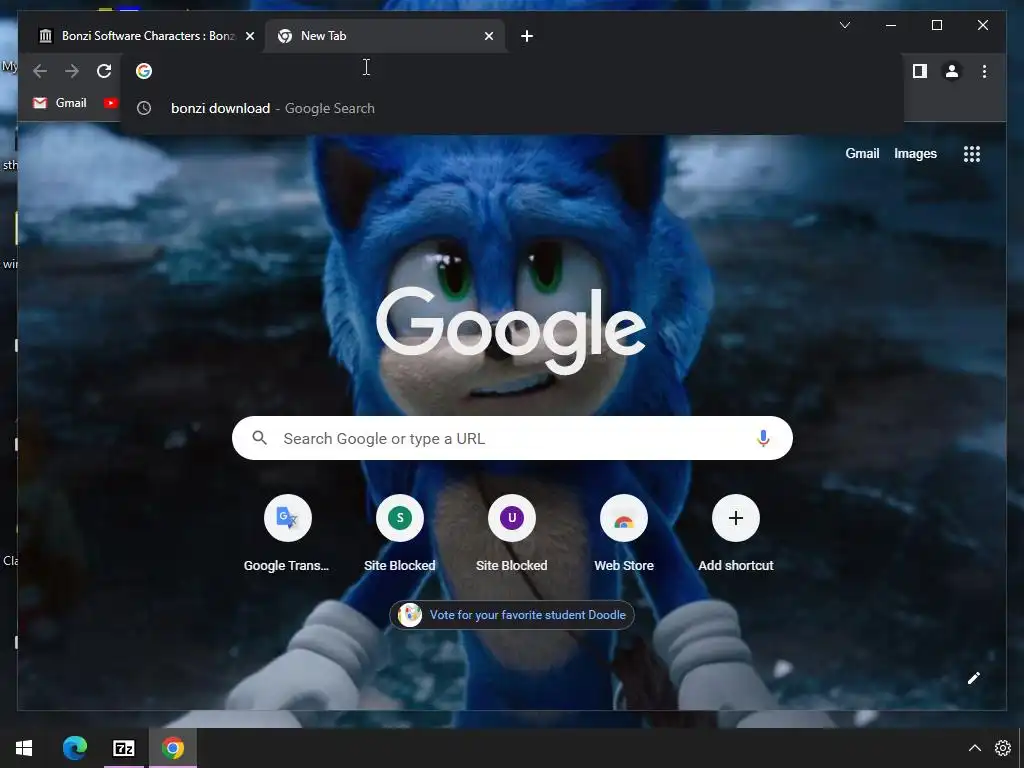Image resolution: width=1024 pixels, height=768 pixels.
Task: Open a new tab with the plus button
Action: (527, 36)
